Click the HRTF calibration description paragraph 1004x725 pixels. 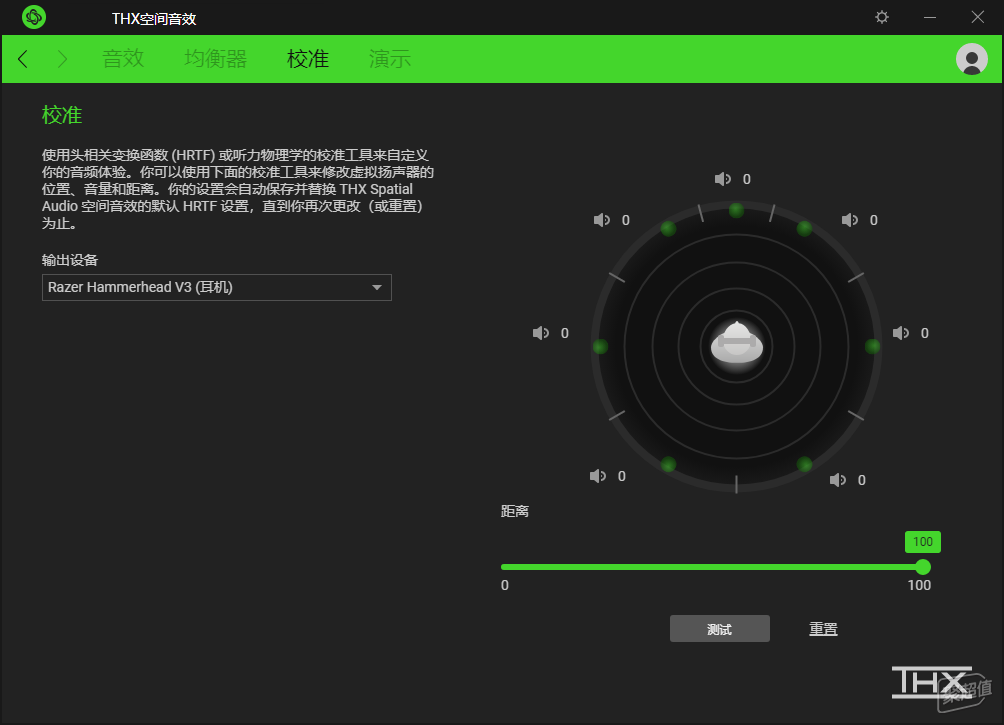pyautogui.click(x=238, y=189)
